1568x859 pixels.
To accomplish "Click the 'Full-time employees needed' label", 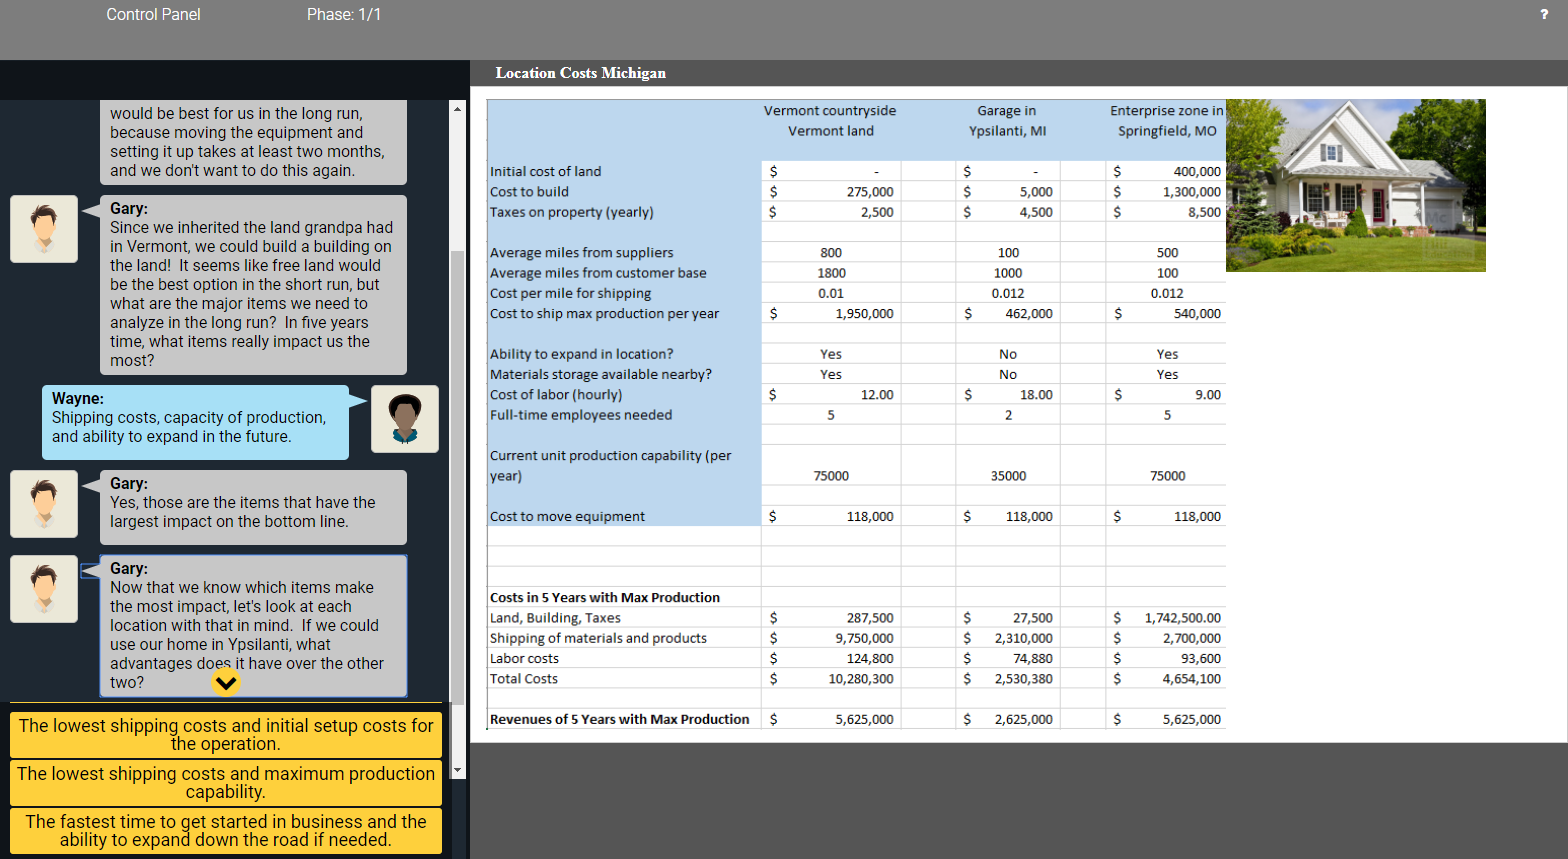I will point(581,415).
